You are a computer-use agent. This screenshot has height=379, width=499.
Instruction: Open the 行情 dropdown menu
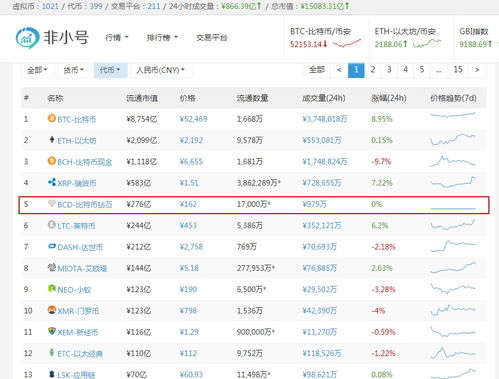(117, 37)
